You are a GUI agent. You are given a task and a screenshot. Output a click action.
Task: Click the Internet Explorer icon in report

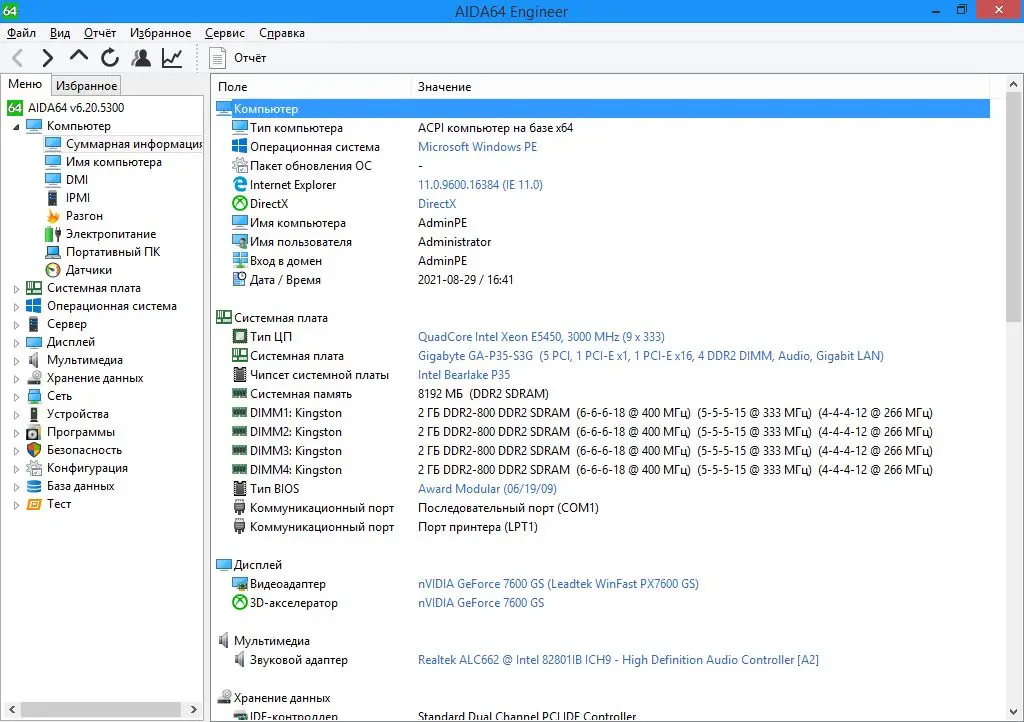240,185
